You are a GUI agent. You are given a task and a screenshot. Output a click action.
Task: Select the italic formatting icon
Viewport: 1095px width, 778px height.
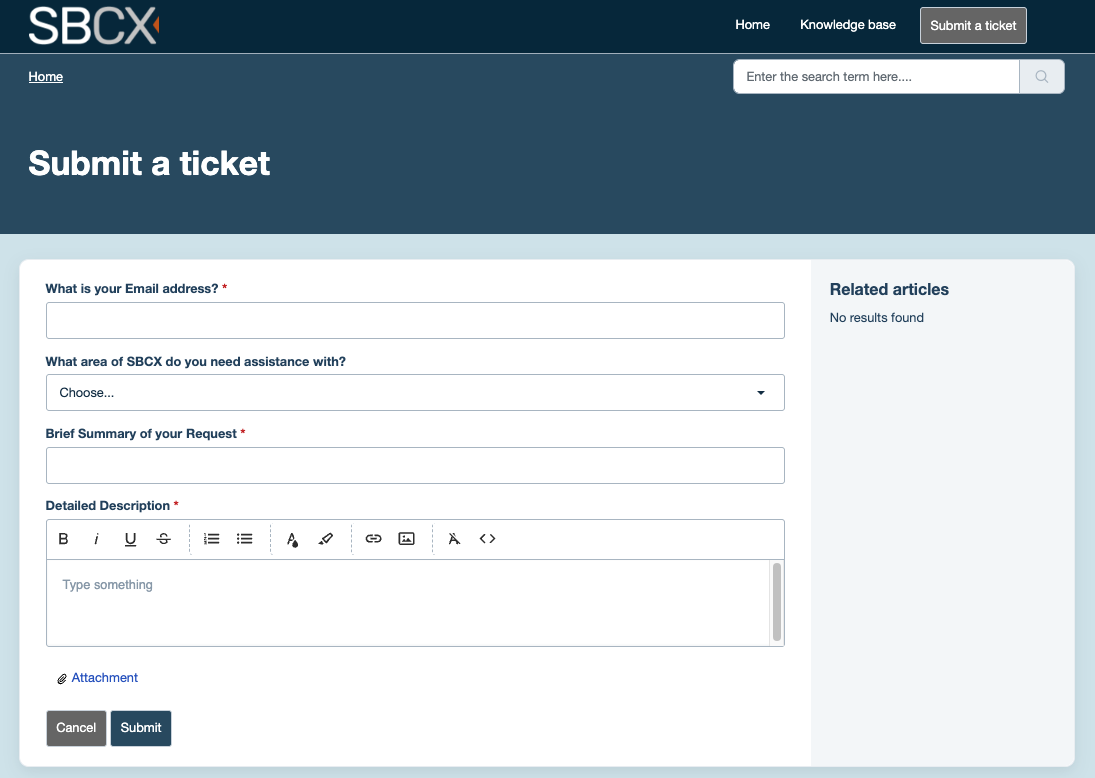pos(96,538)
